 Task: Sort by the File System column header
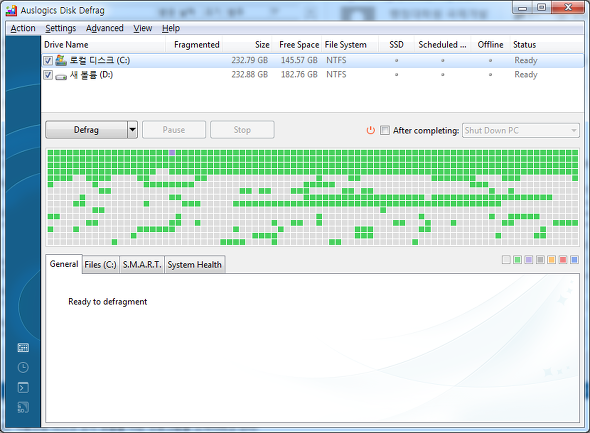[x=350, y=45]
